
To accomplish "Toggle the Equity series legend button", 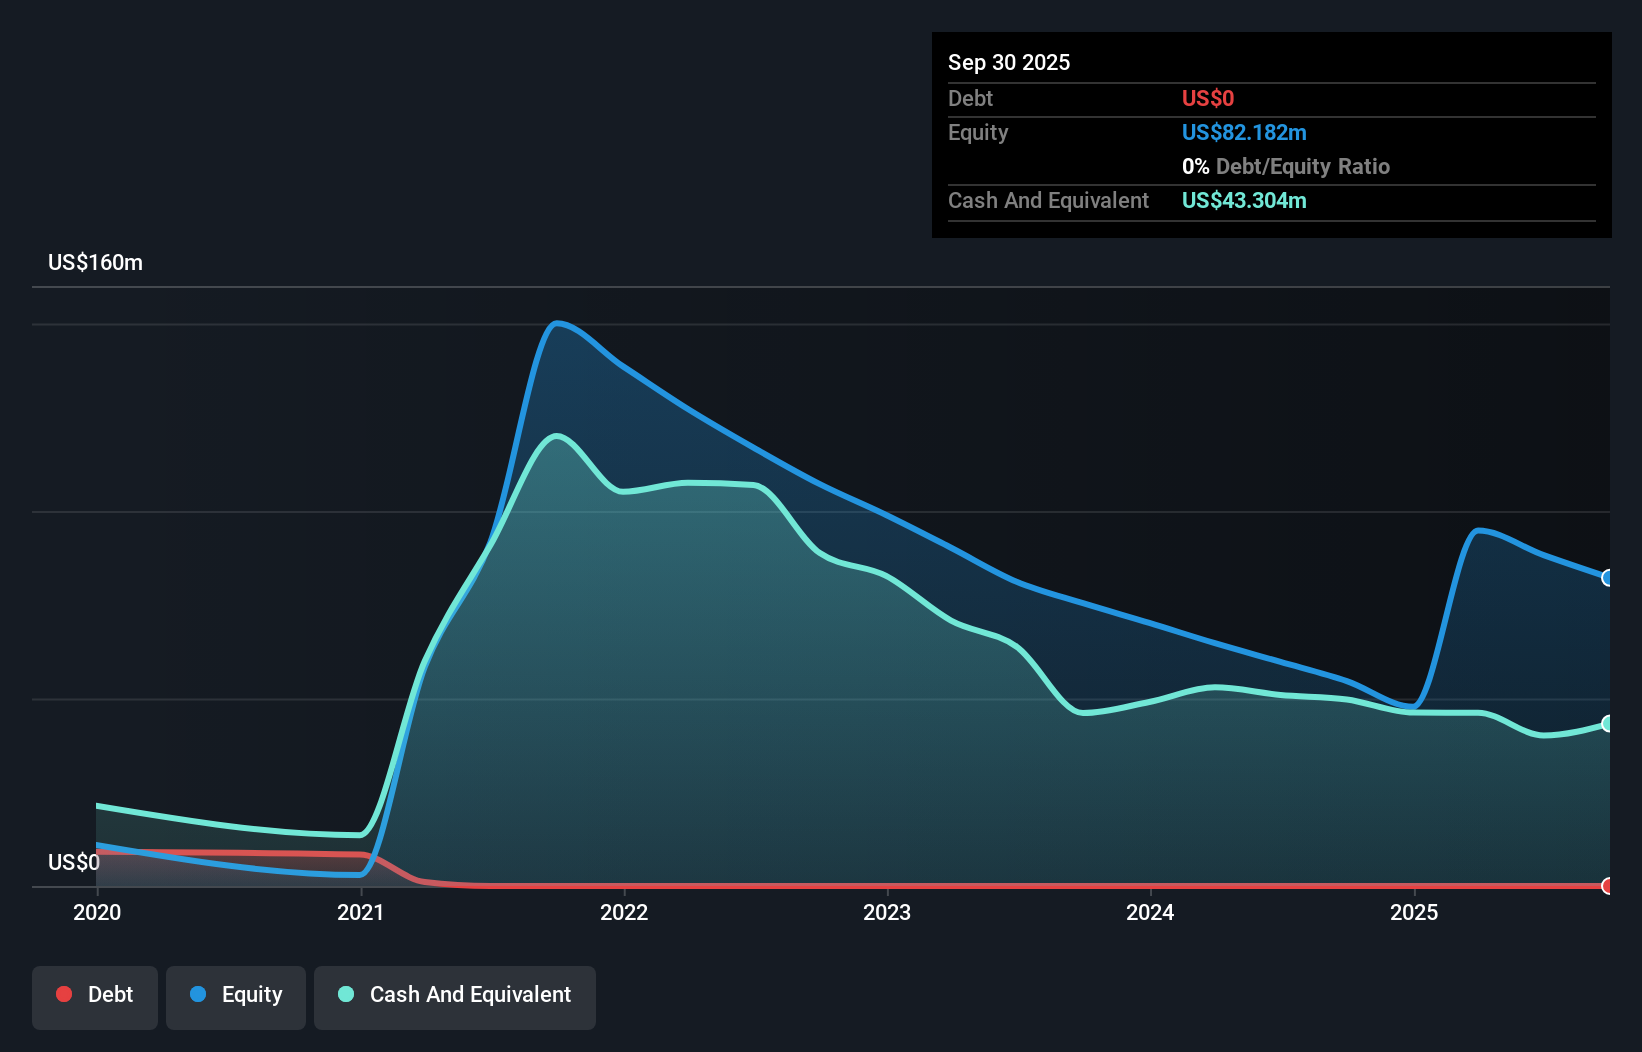I will pyautogui.click(x=236, y=997).
